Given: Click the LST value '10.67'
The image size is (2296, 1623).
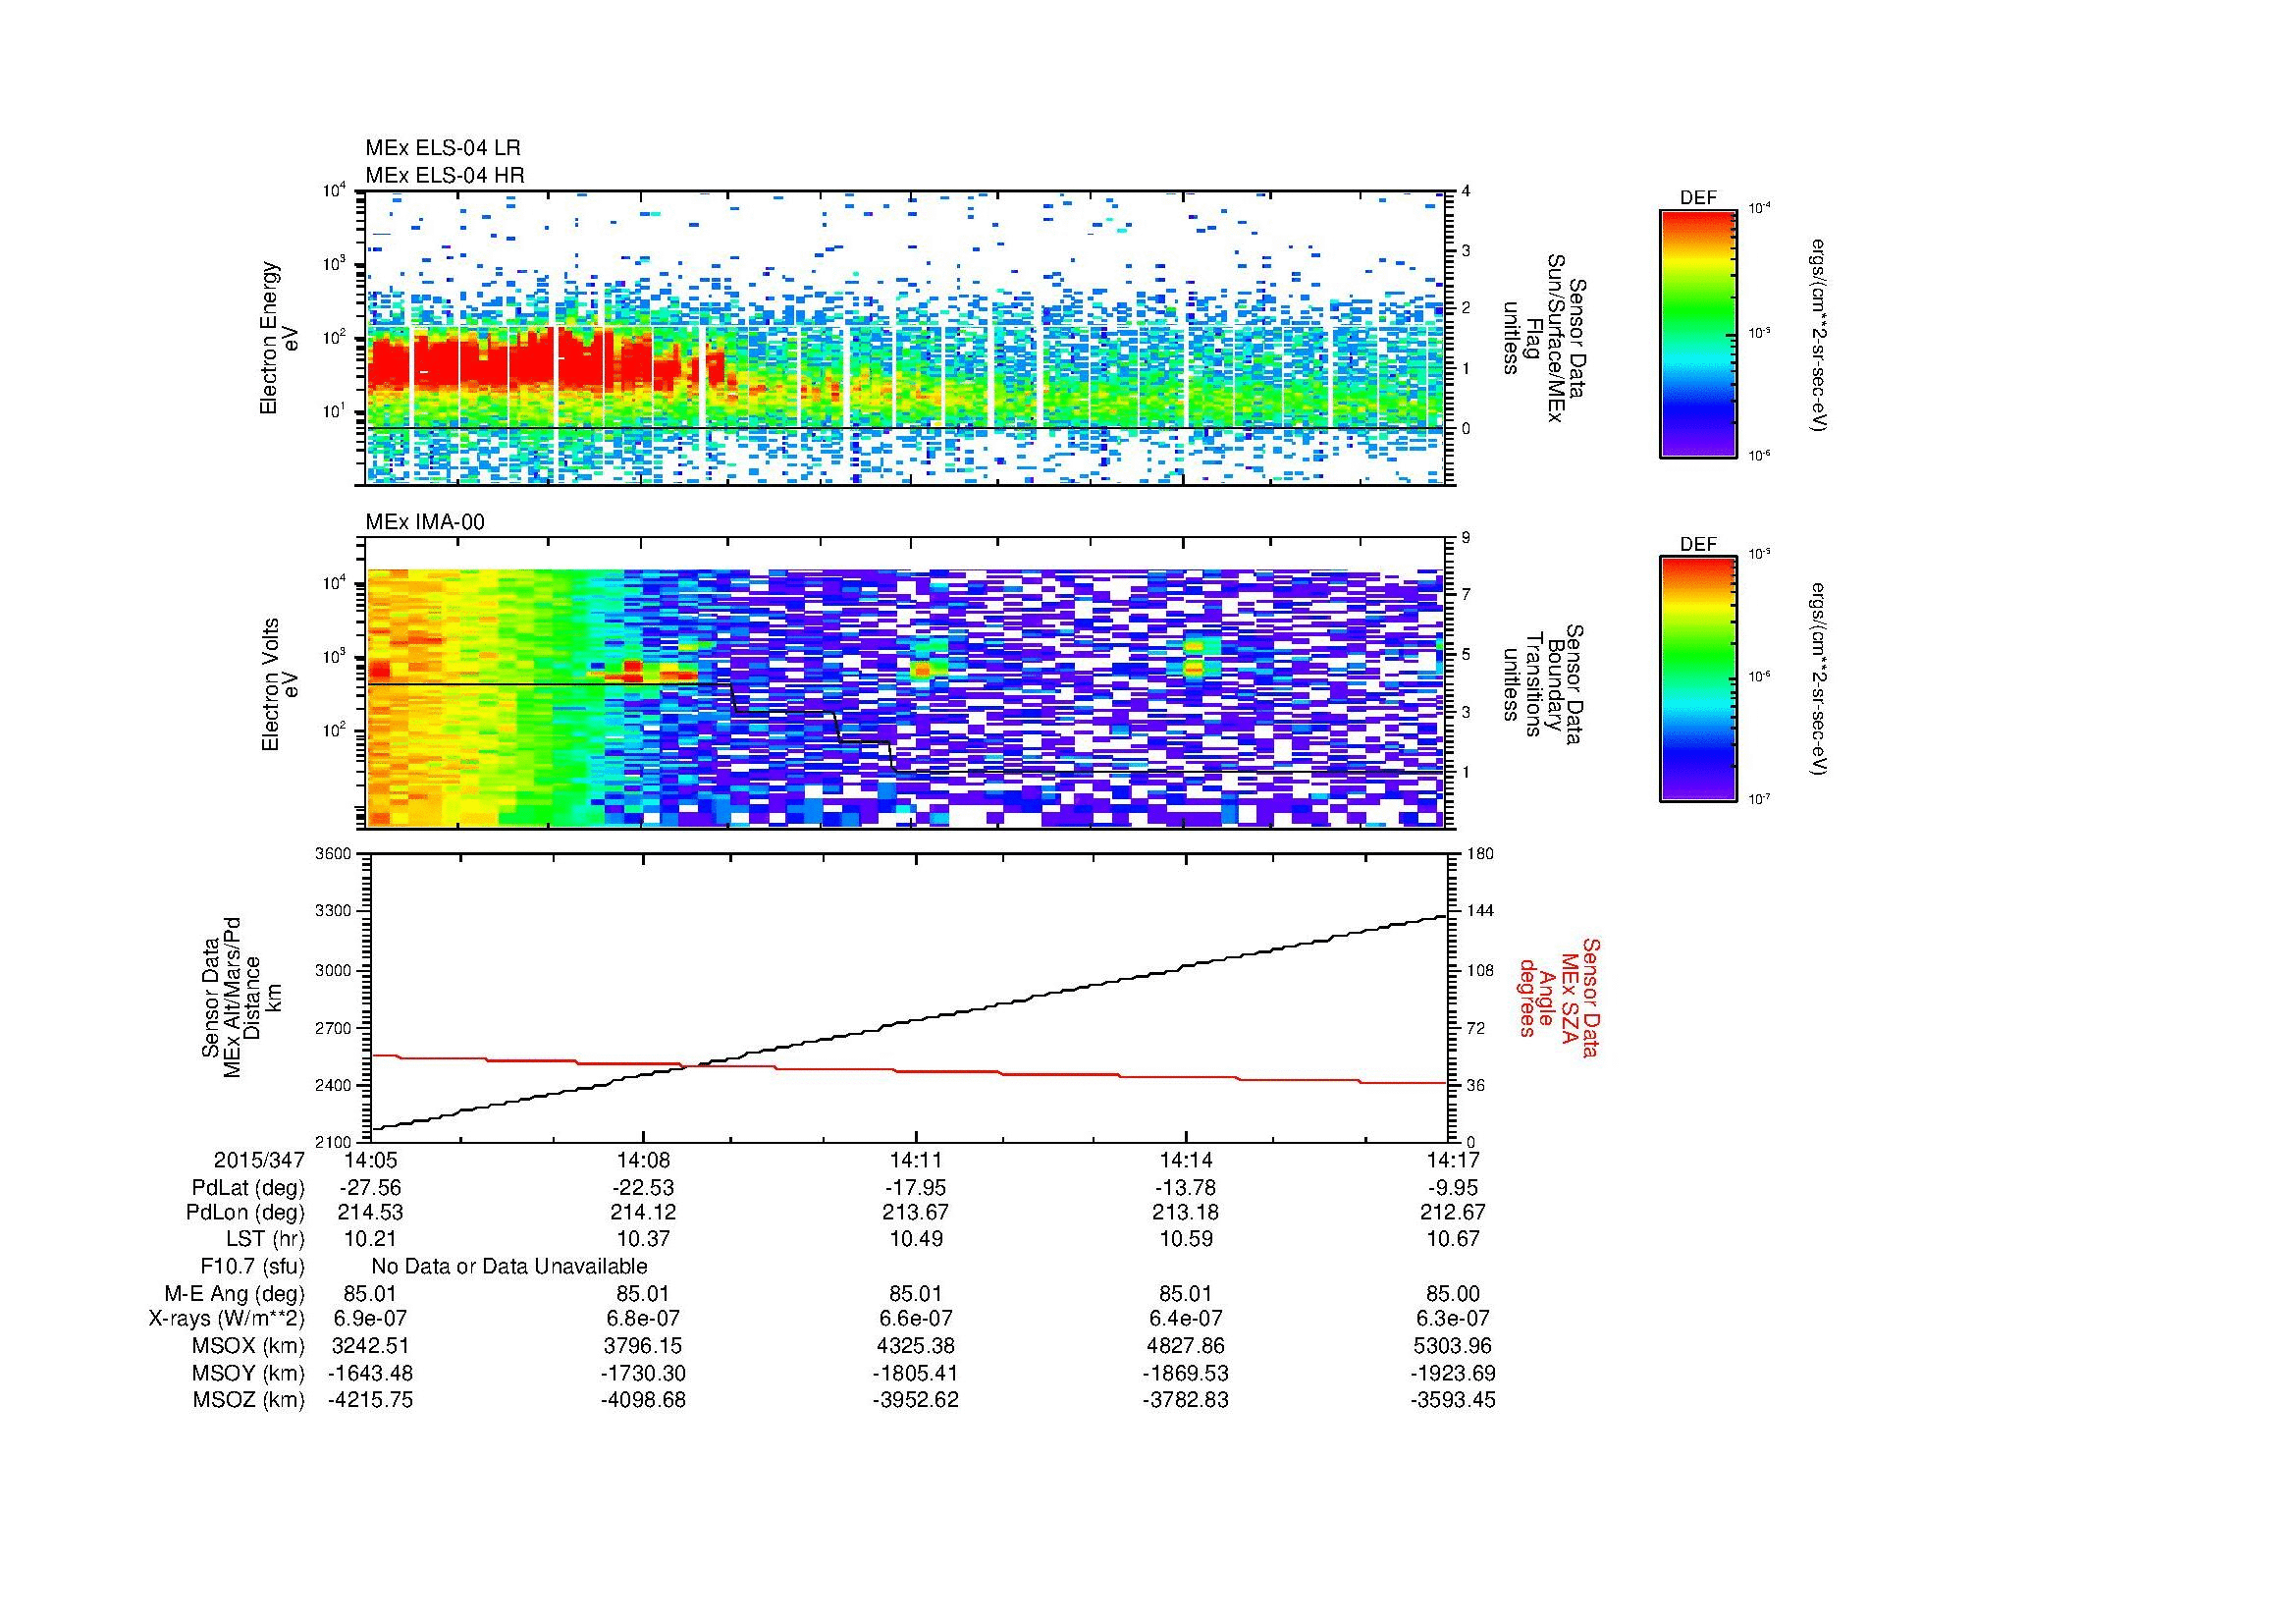Looking at the screenshot, I should [1452, 1239].
